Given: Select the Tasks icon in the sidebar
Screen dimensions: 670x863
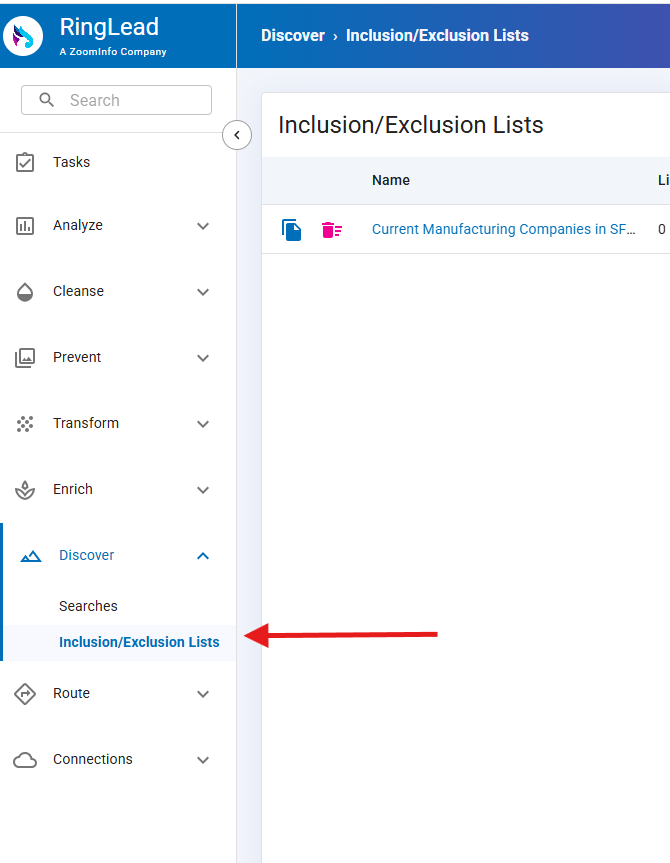Looking at the screenshot, I should pos(25,161).
